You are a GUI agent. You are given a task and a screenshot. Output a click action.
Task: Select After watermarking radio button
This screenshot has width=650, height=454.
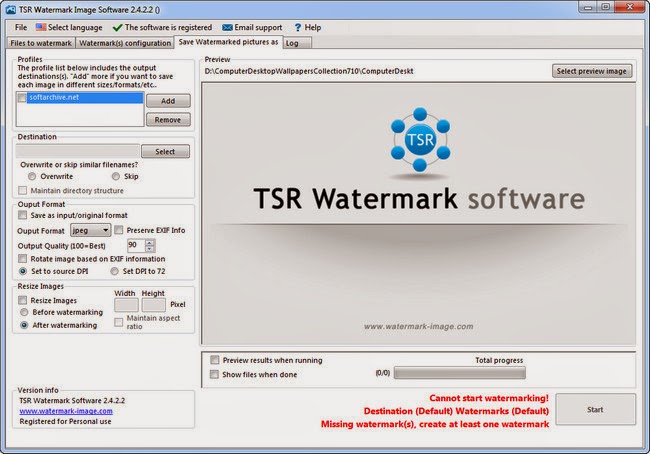point(24,325)
